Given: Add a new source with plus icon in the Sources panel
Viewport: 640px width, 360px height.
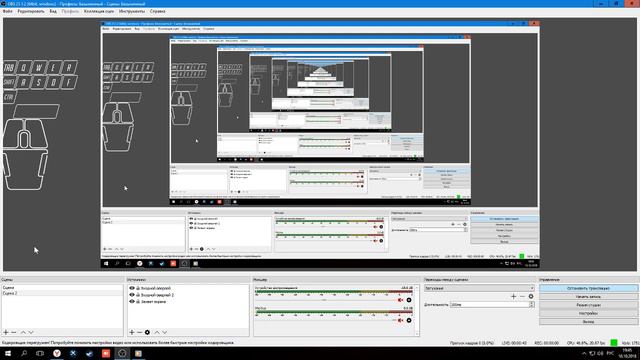Looking at the screenshot, I should (132, 332).
